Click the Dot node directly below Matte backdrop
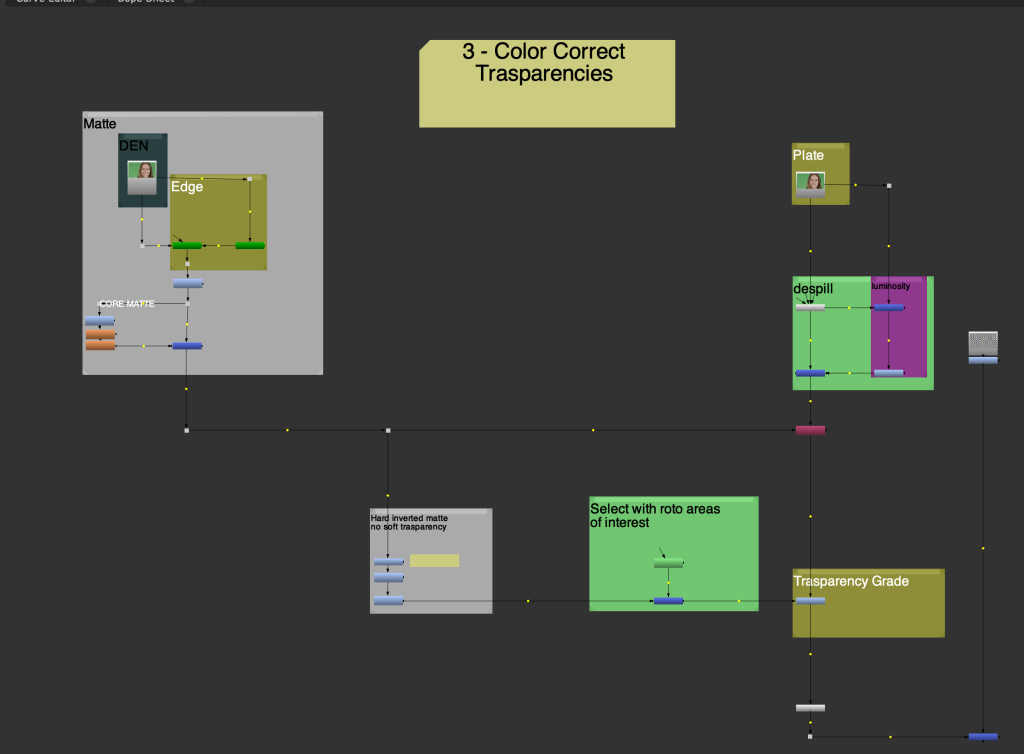This screenshot has width=1024, height=754. point(187,431)
